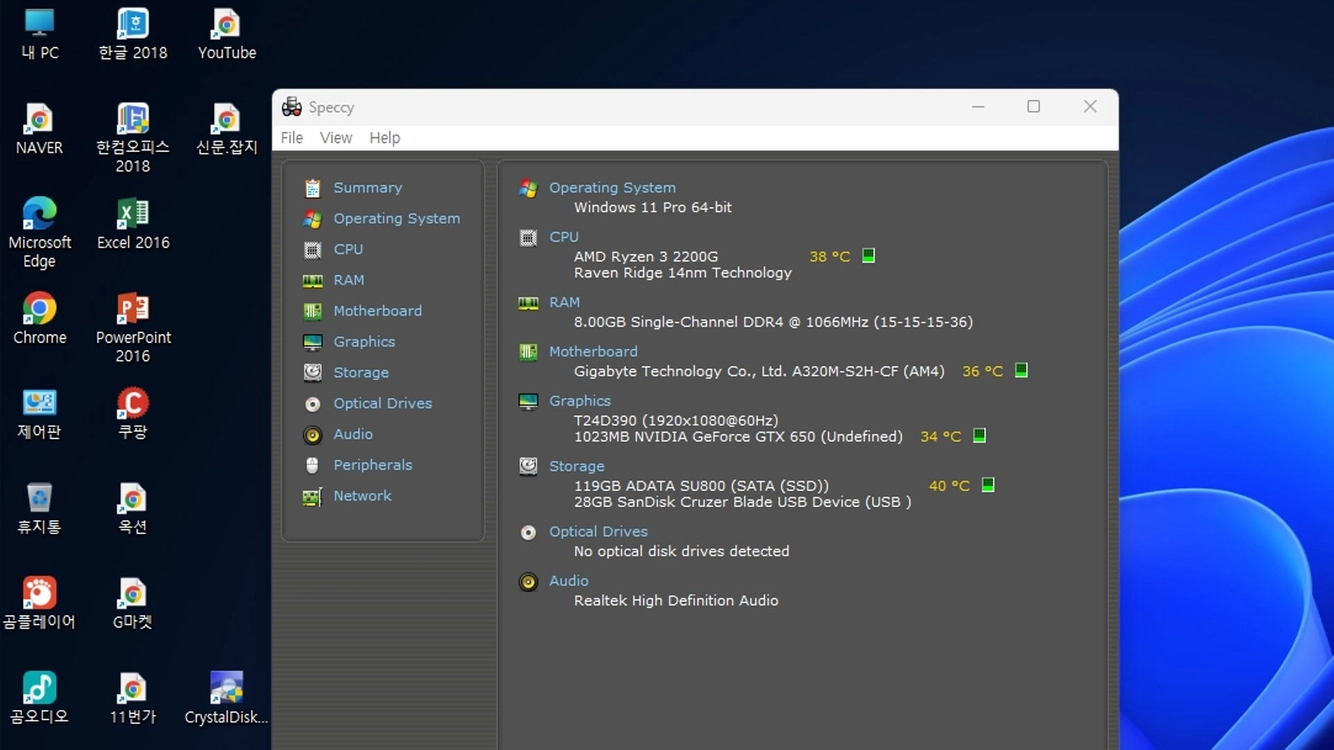Click the CPU icon in summary panel

pyautogui.click(x=528, y=237)
